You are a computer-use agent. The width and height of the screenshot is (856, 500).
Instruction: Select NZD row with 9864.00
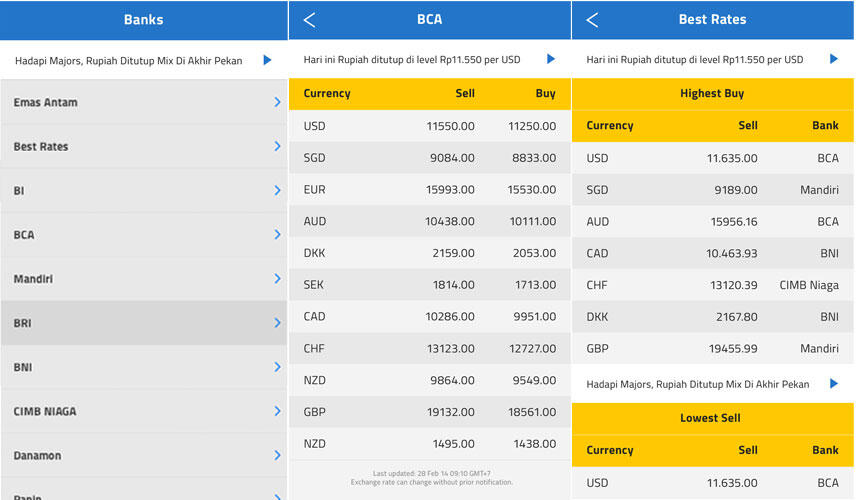[430, 380]
